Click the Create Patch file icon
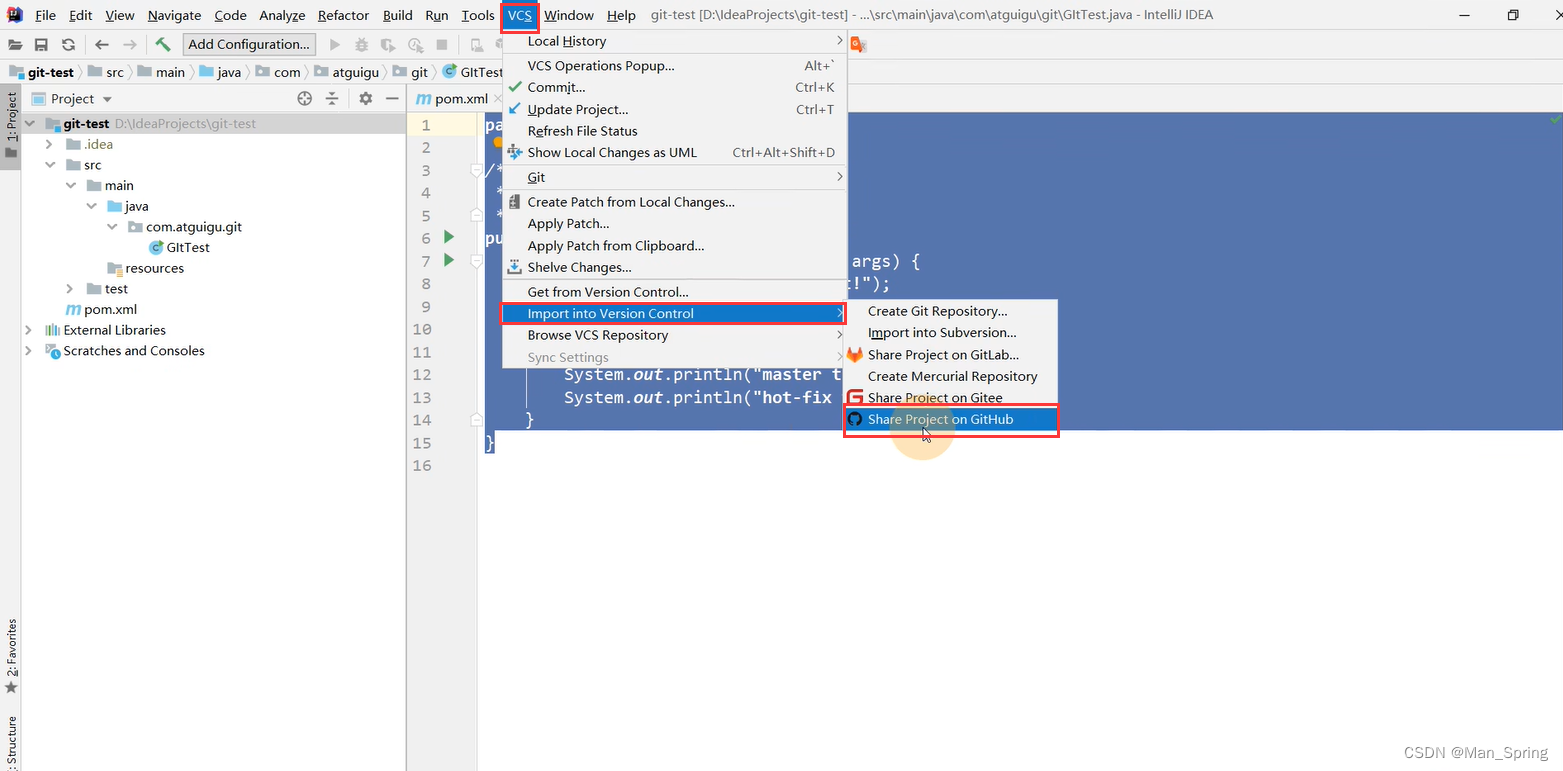1563x771 pixels. (515, 202)
